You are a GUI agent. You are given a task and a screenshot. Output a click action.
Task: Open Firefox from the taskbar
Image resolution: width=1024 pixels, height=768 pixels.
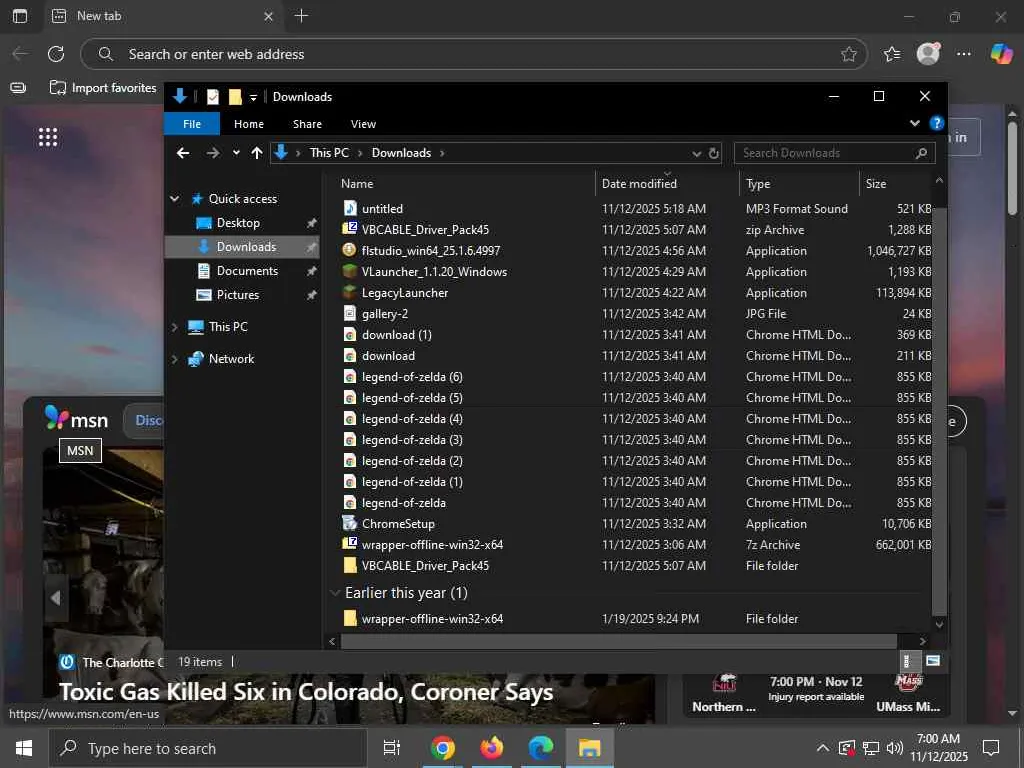point(492,748)
